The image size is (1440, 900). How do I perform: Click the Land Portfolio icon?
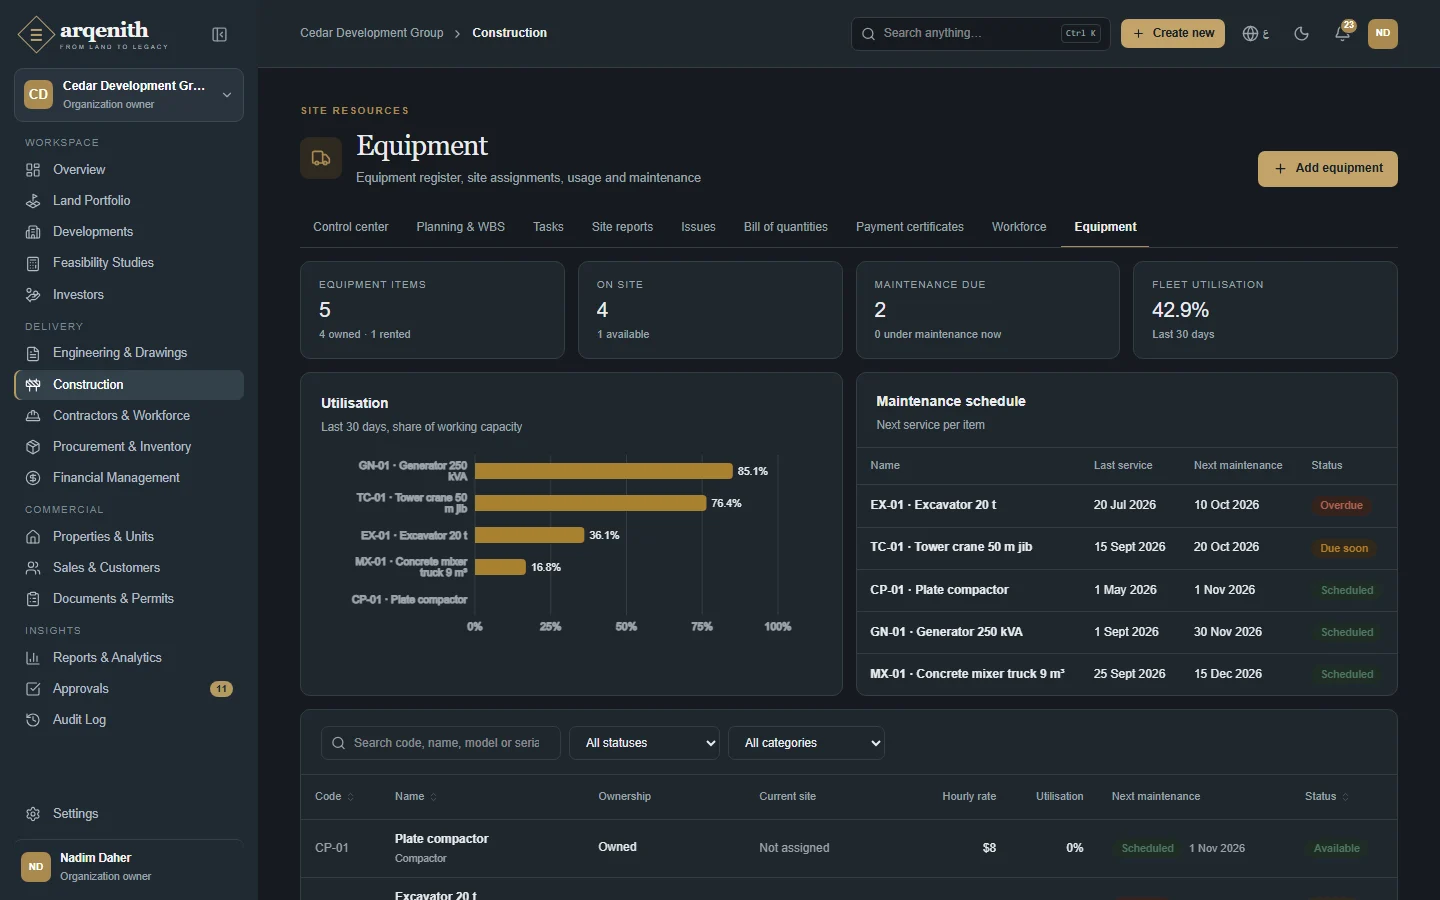tap(33, 201)
